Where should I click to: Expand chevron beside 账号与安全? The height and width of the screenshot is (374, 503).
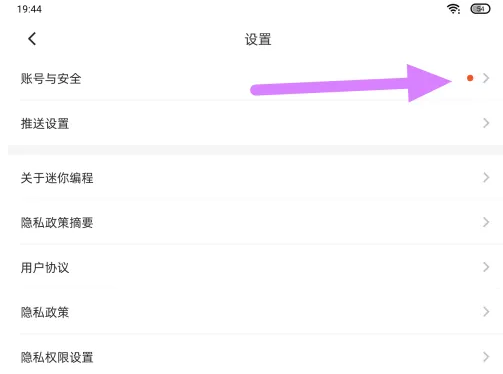[486, 78]
